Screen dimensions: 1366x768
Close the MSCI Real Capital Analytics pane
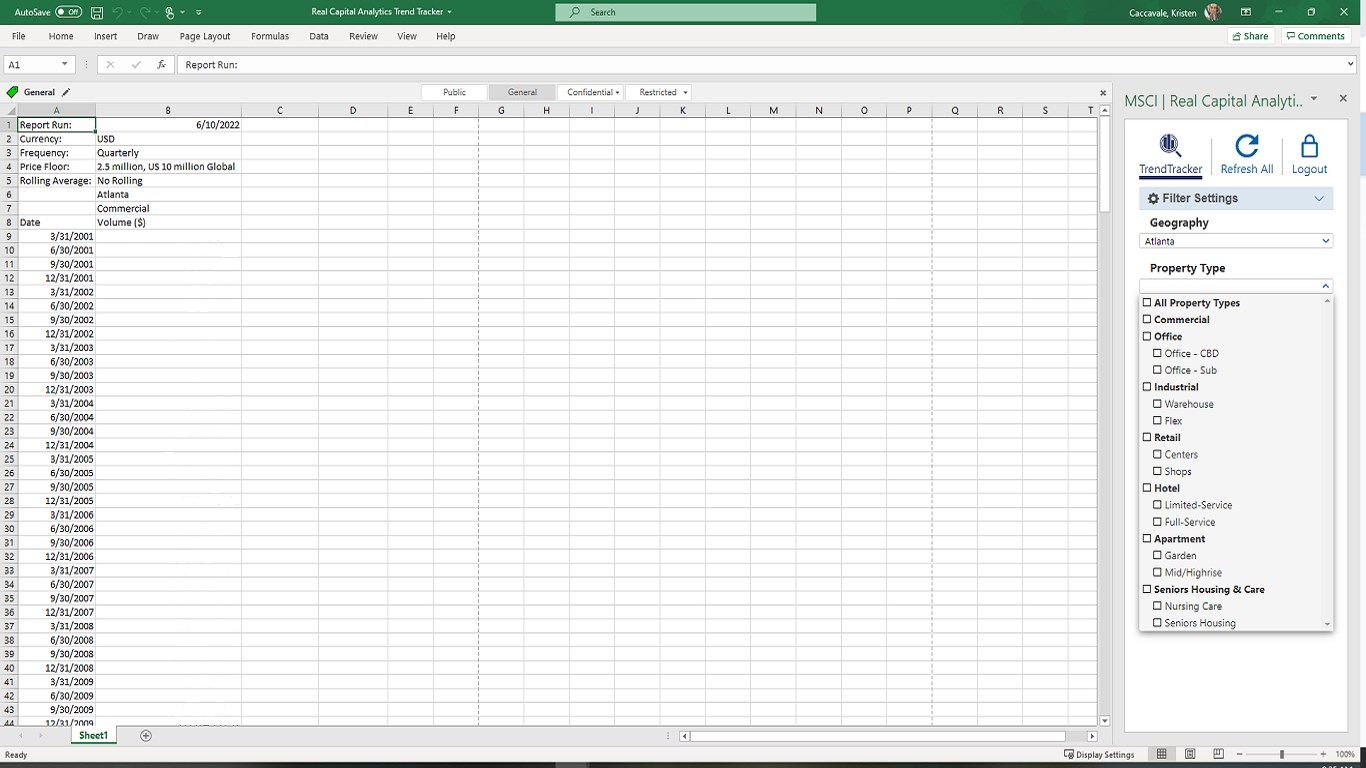[x=1343, y=98]
